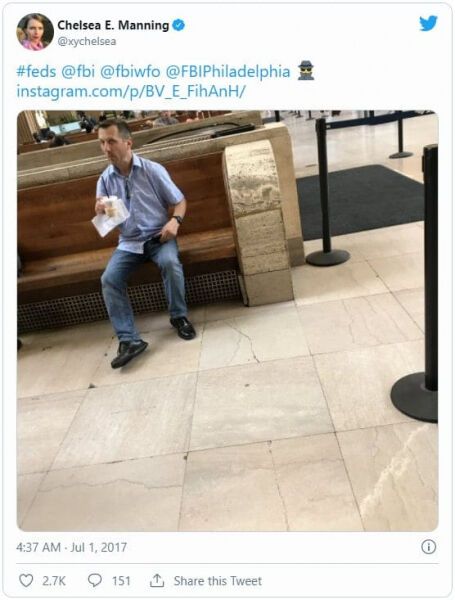
Task: Open replies via speech bubble icon
Action: (95, 580)
